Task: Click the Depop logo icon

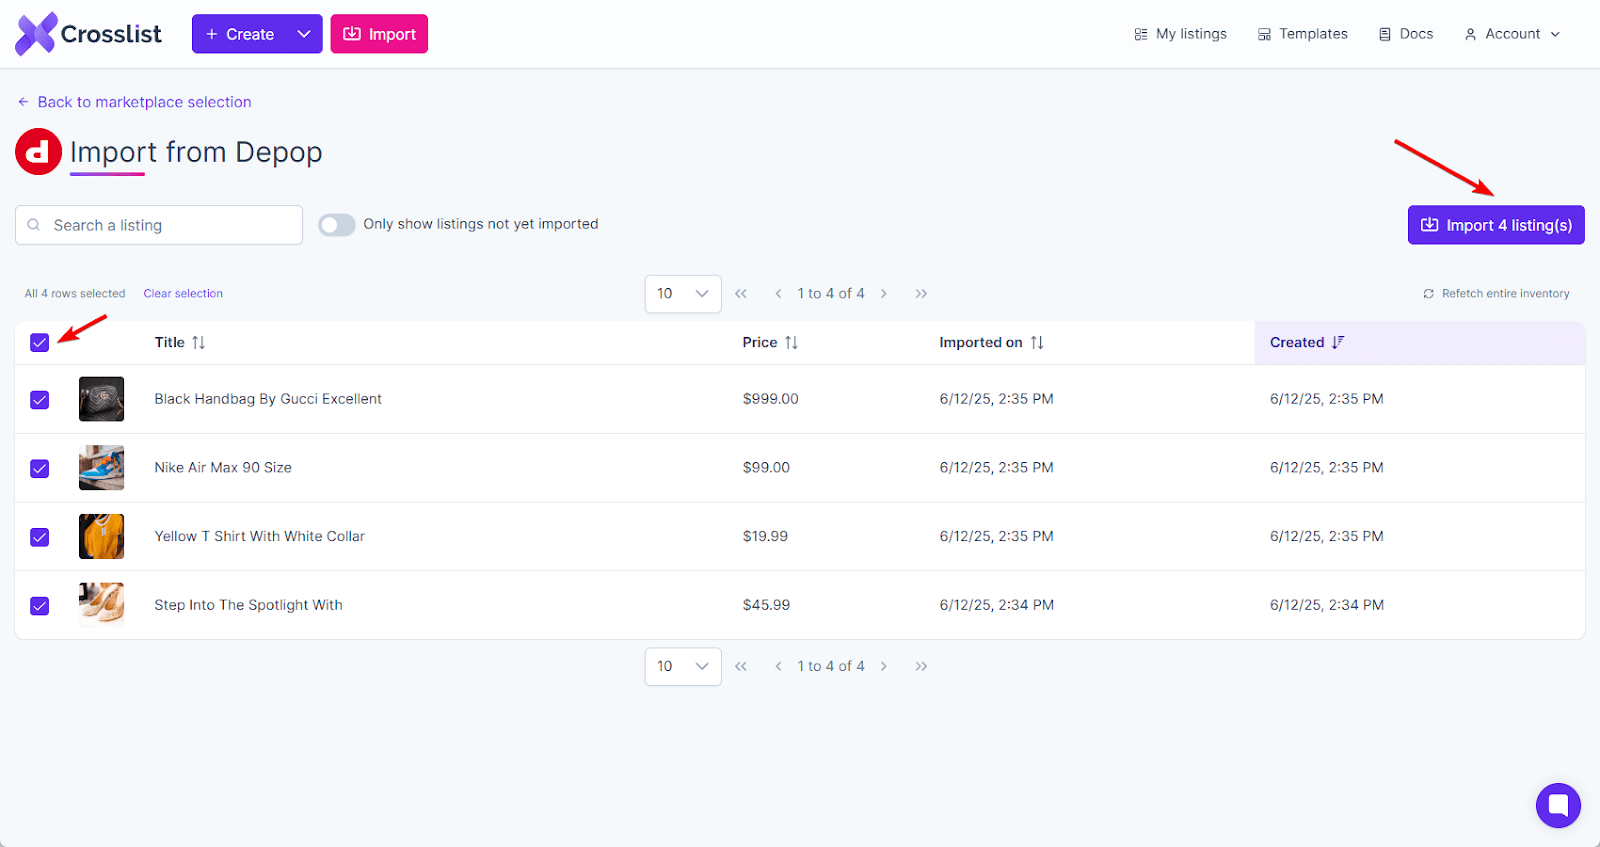Action: (x=38, y=152)
